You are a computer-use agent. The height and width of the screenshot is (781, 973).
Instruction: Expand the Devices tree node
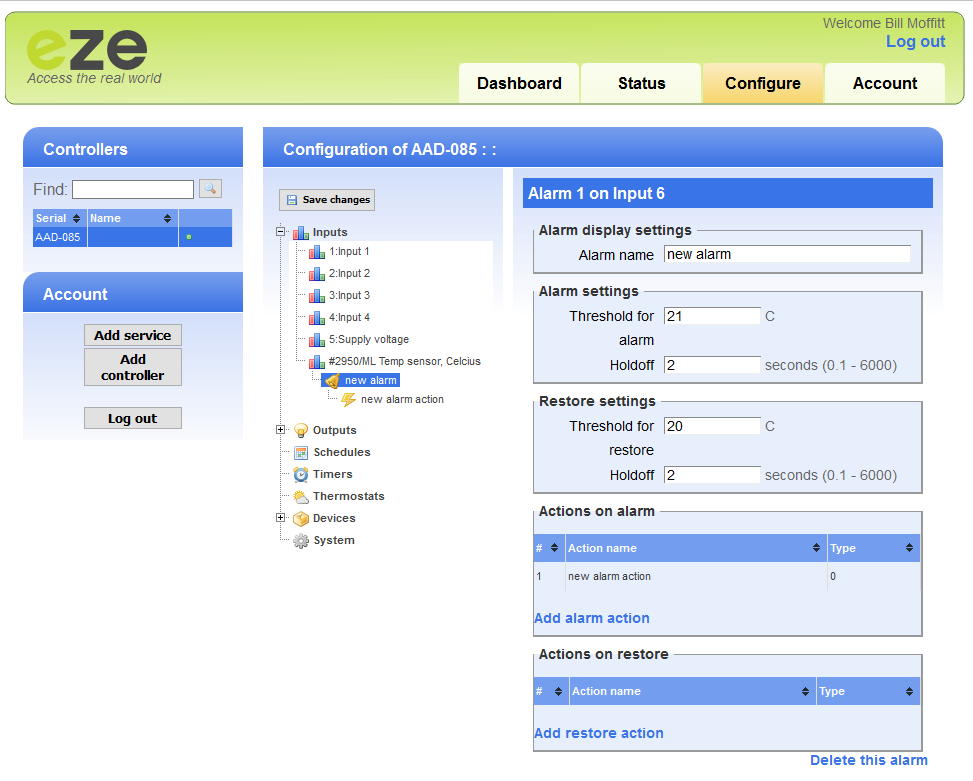coord(281,518)
